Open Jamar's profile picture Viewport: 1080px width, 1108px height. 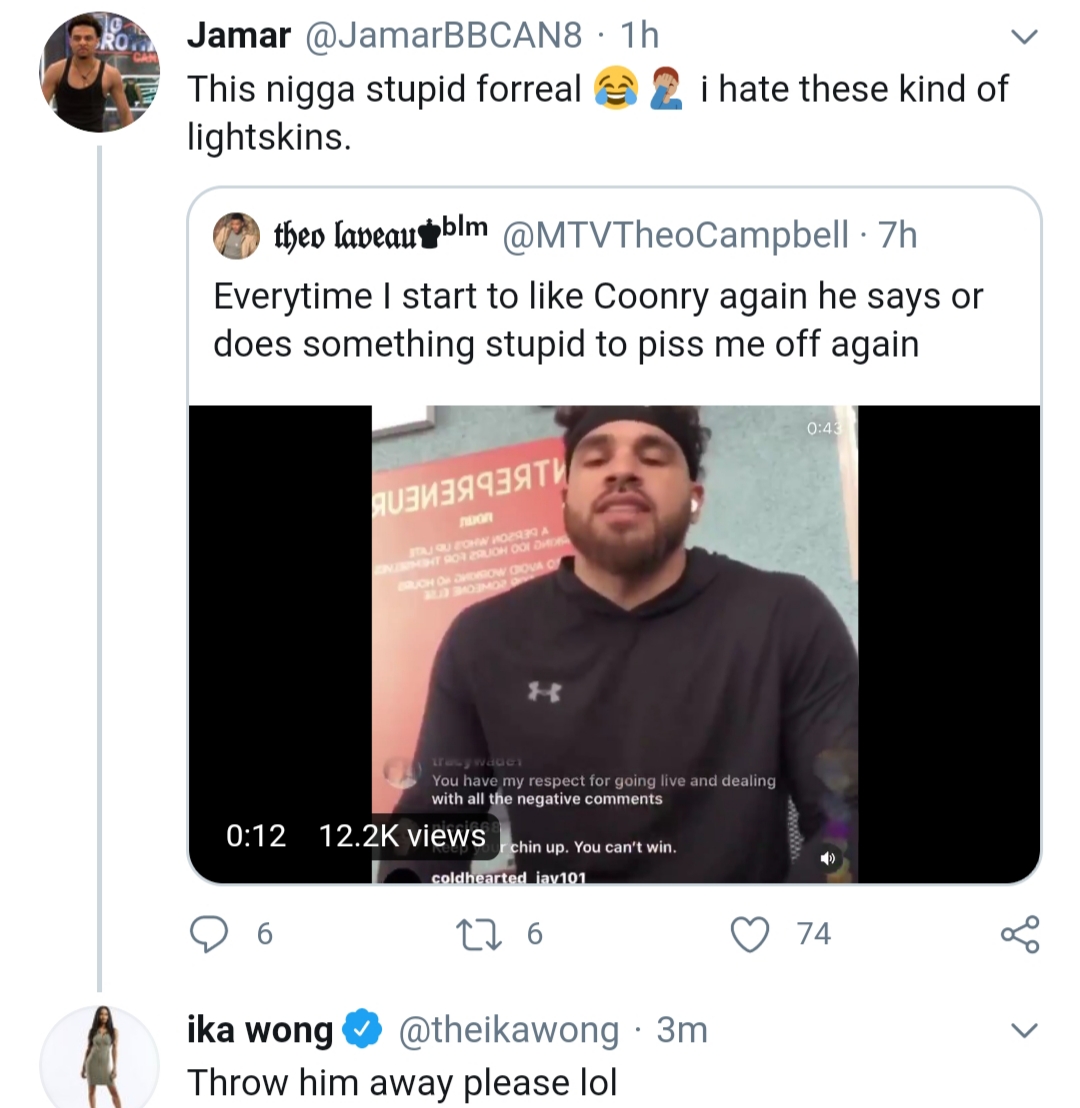tap(99, 72)
